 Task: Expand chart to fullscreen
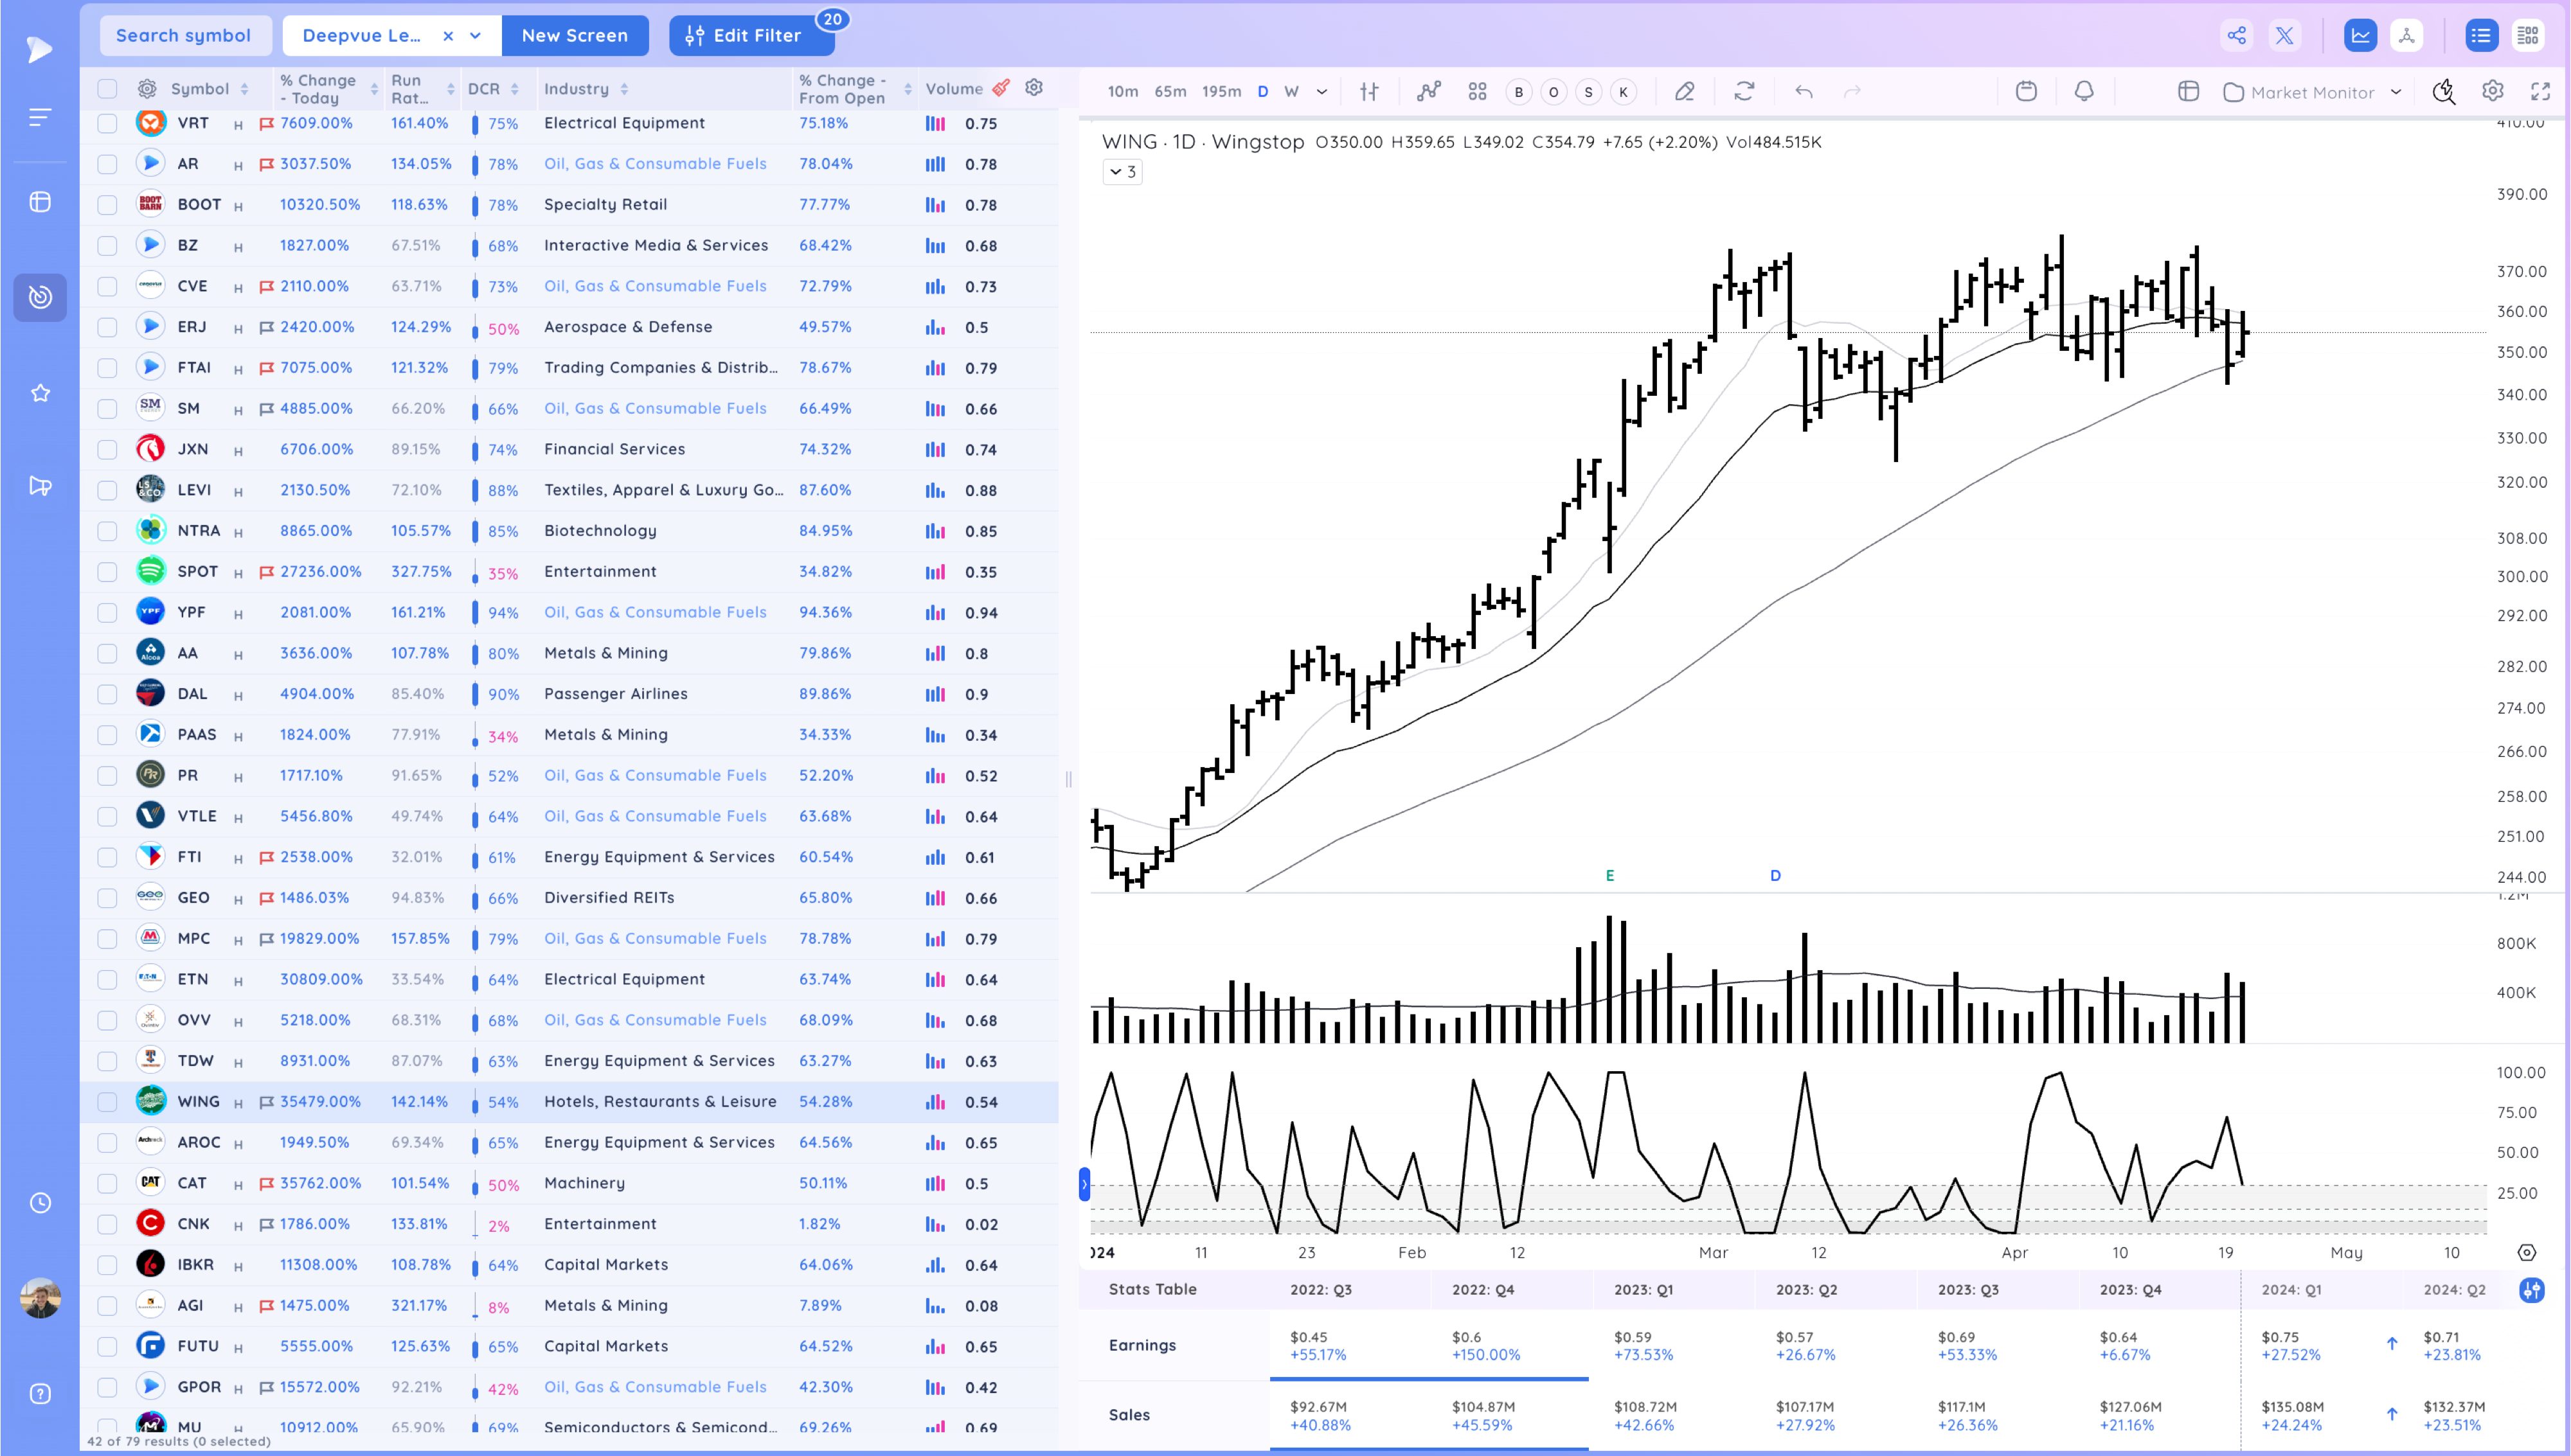(x=2540, y=91)
